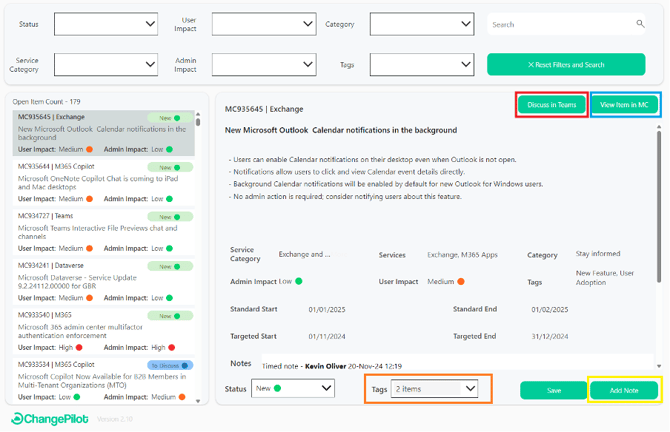Click the View Item in MC button
Screen dimensions: 670x432
point(624,105)
